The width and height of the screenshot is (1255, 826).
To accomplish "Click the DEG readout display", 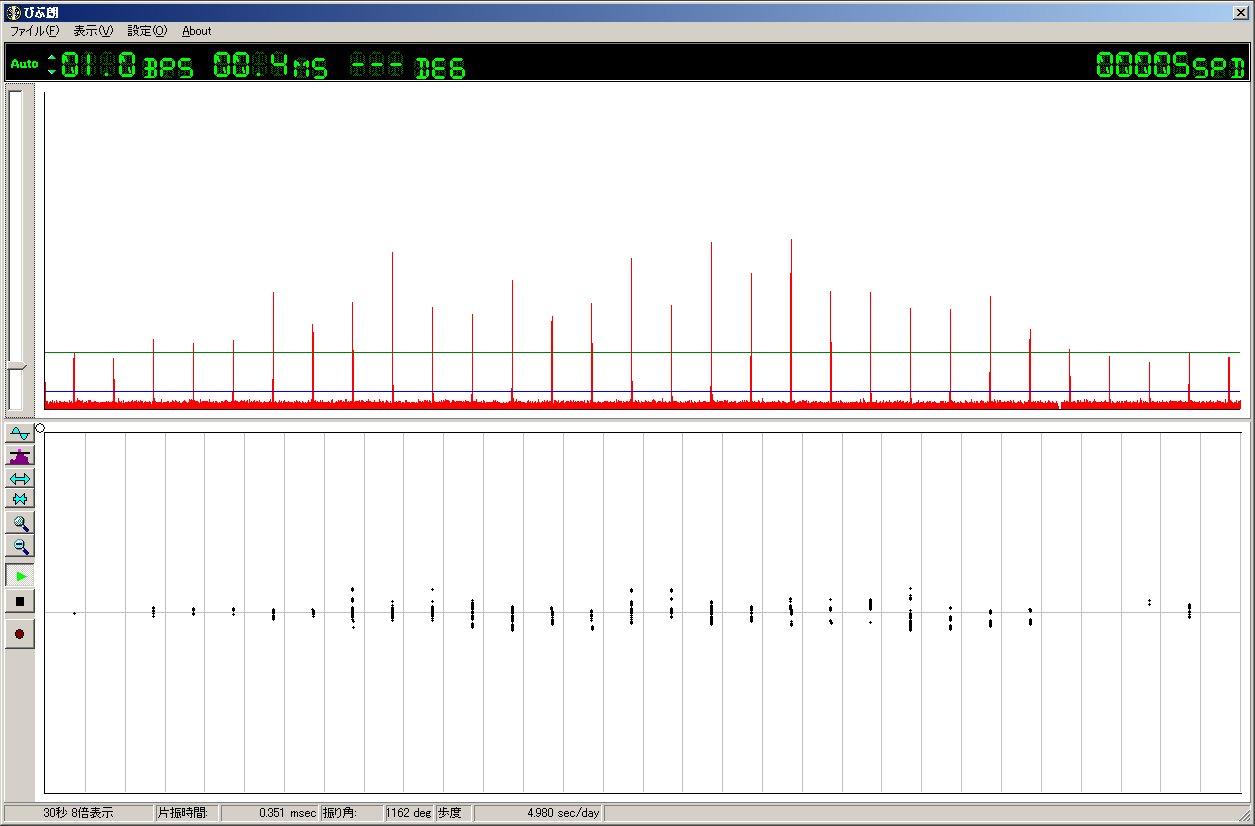I will click(407, 65).
